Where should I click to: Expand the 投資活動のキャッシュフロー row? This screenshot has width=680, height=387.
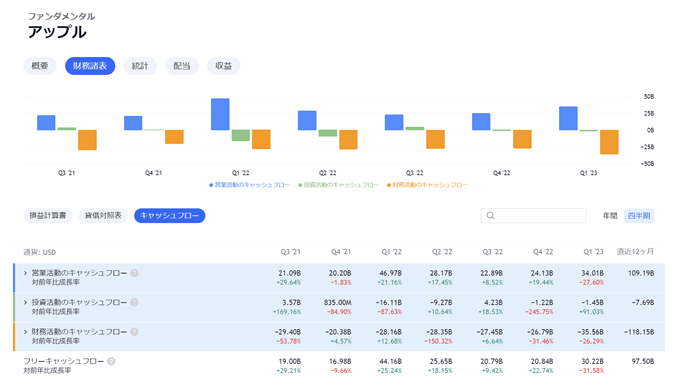pos(25,302)
